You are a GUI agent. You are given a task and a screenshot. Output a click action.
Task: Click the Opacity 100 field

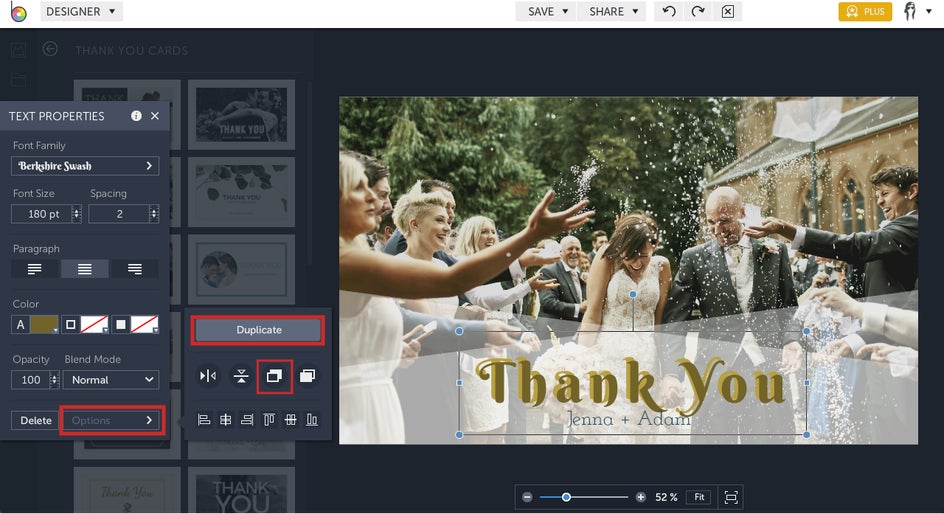click(x=31, y=380)
